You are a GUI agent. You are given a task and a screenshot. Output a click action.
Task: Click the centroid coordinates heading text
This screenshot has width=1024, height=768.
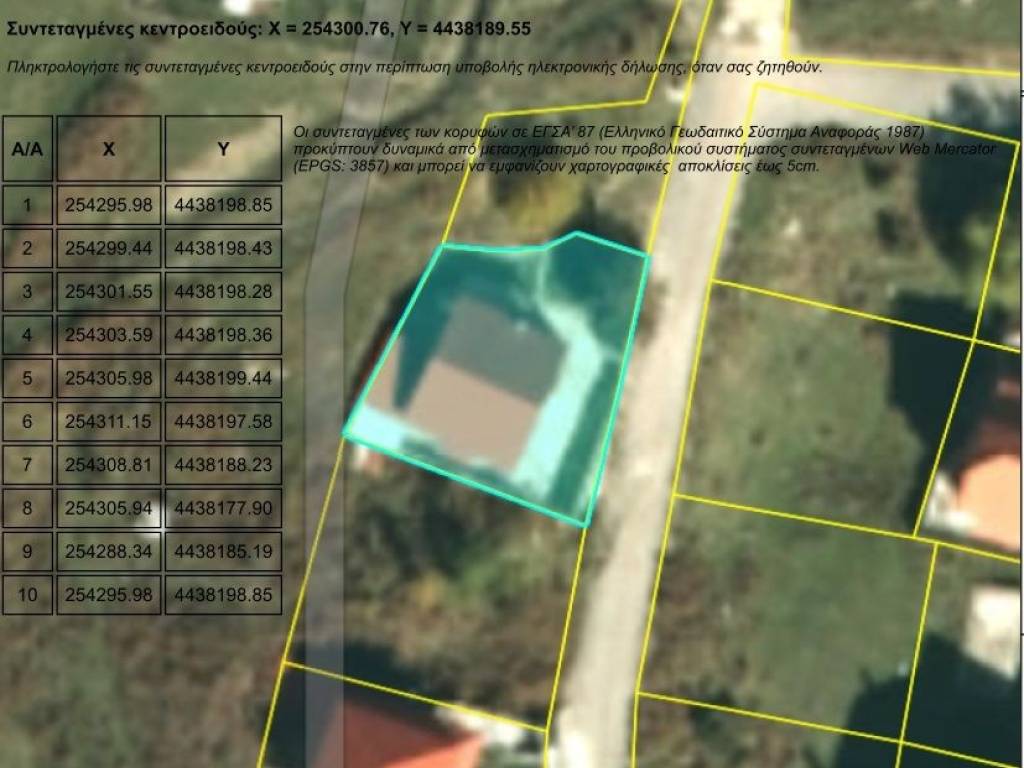(270, 29)
